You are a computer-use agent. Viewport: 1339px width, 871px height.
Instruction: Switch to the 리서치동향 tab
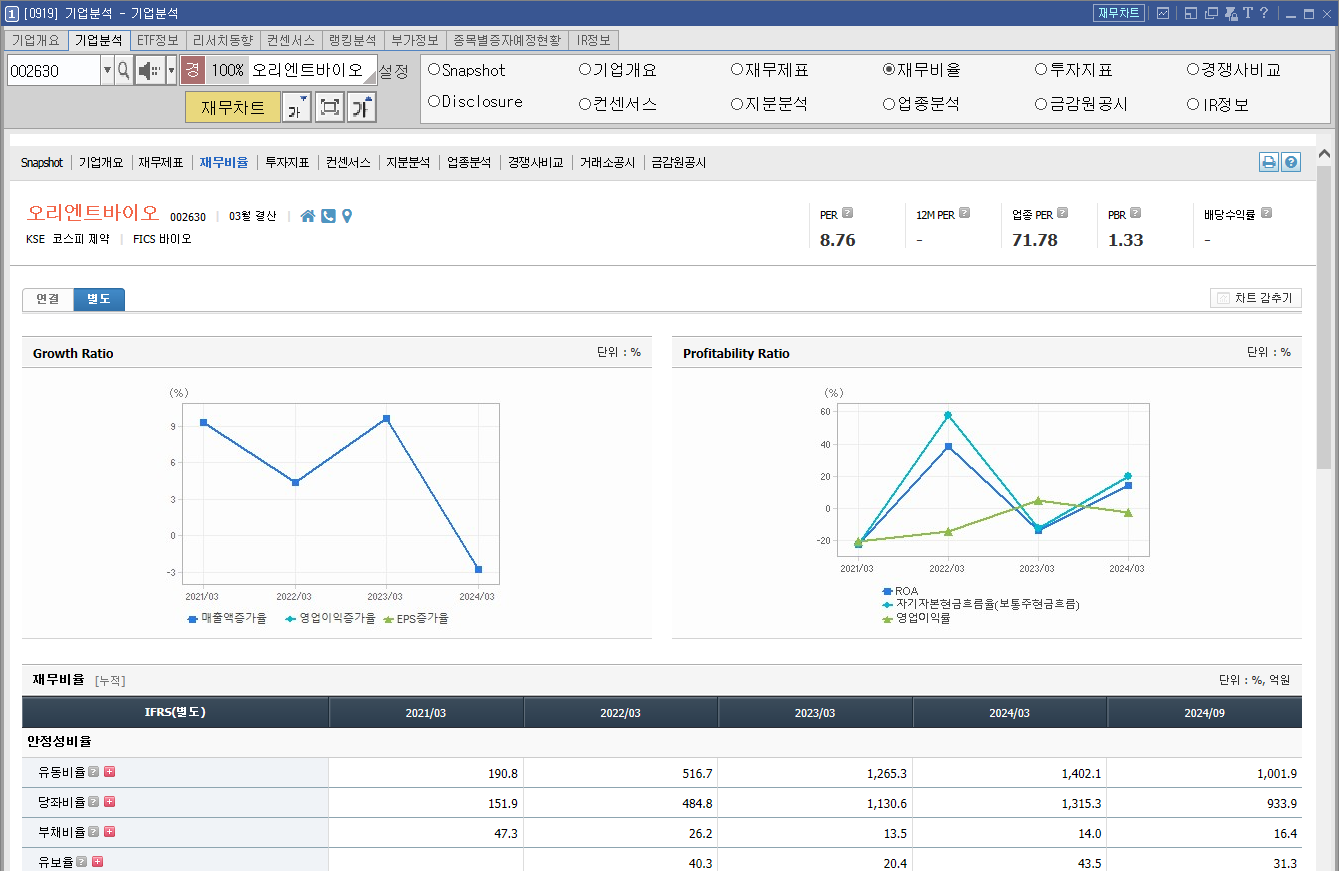(223, 40)
